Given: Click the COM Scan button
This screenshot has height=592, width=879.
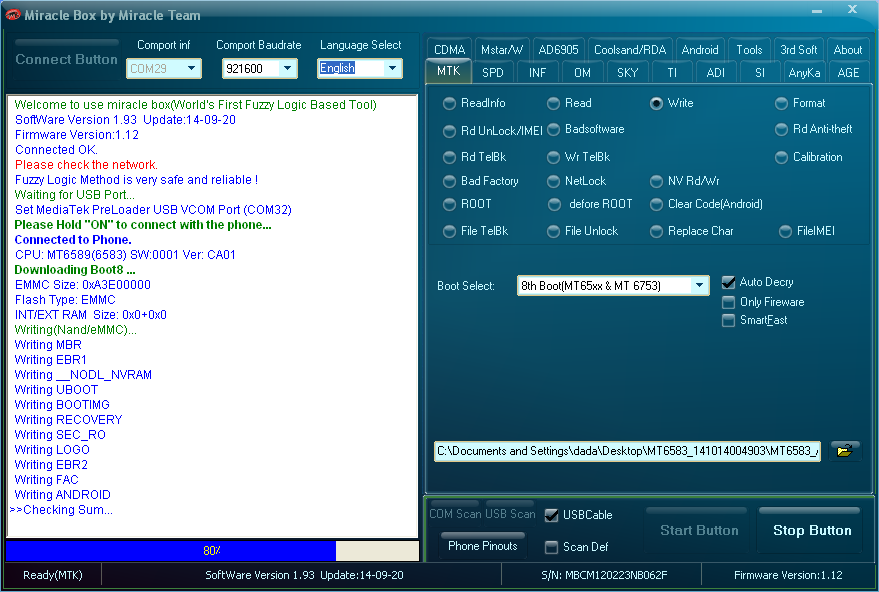Looking at the screenshot, I should coord(455,514).
